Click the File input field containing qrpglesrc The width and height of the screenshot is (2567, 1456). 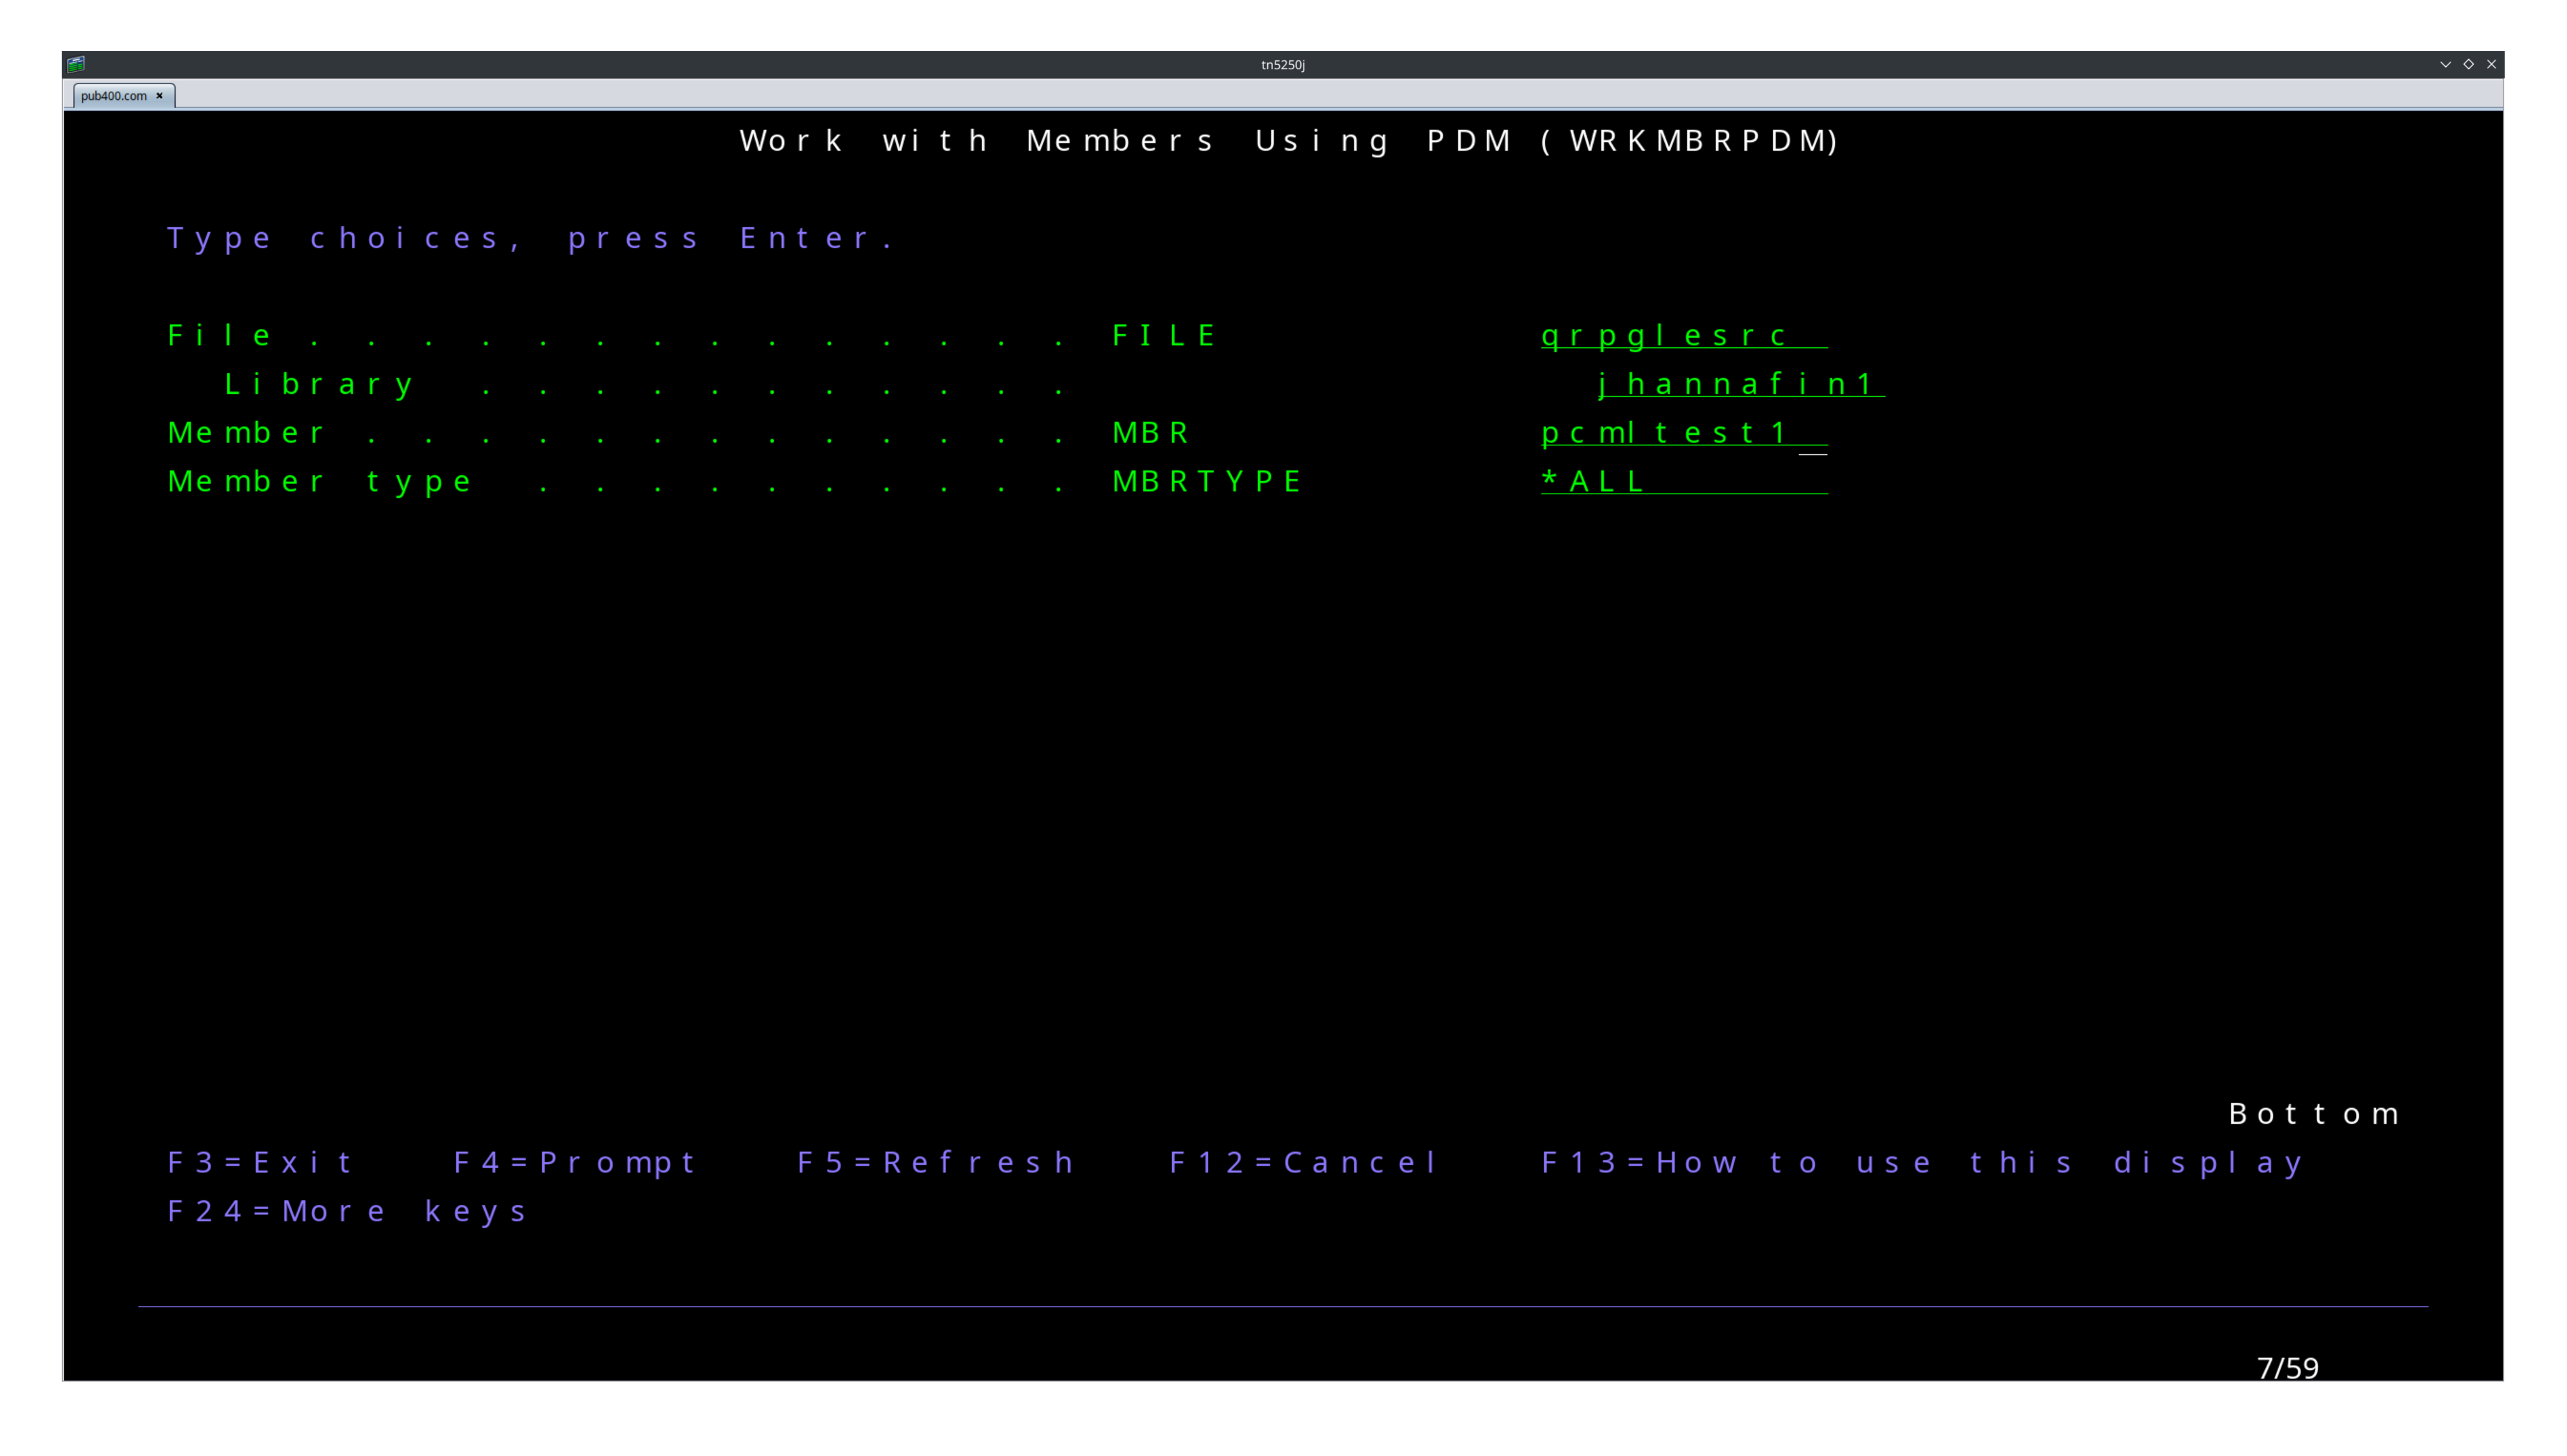click(1684, 336)
